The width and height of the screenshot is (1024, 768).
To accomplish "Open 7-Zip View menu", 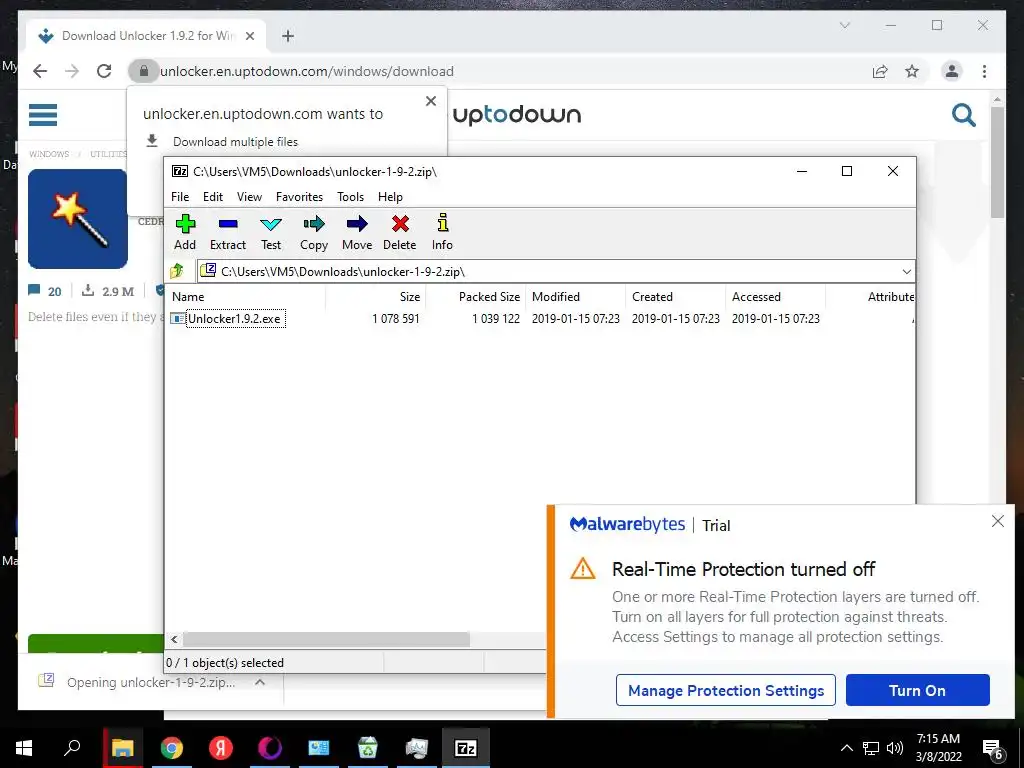I will tap(249, 197).
